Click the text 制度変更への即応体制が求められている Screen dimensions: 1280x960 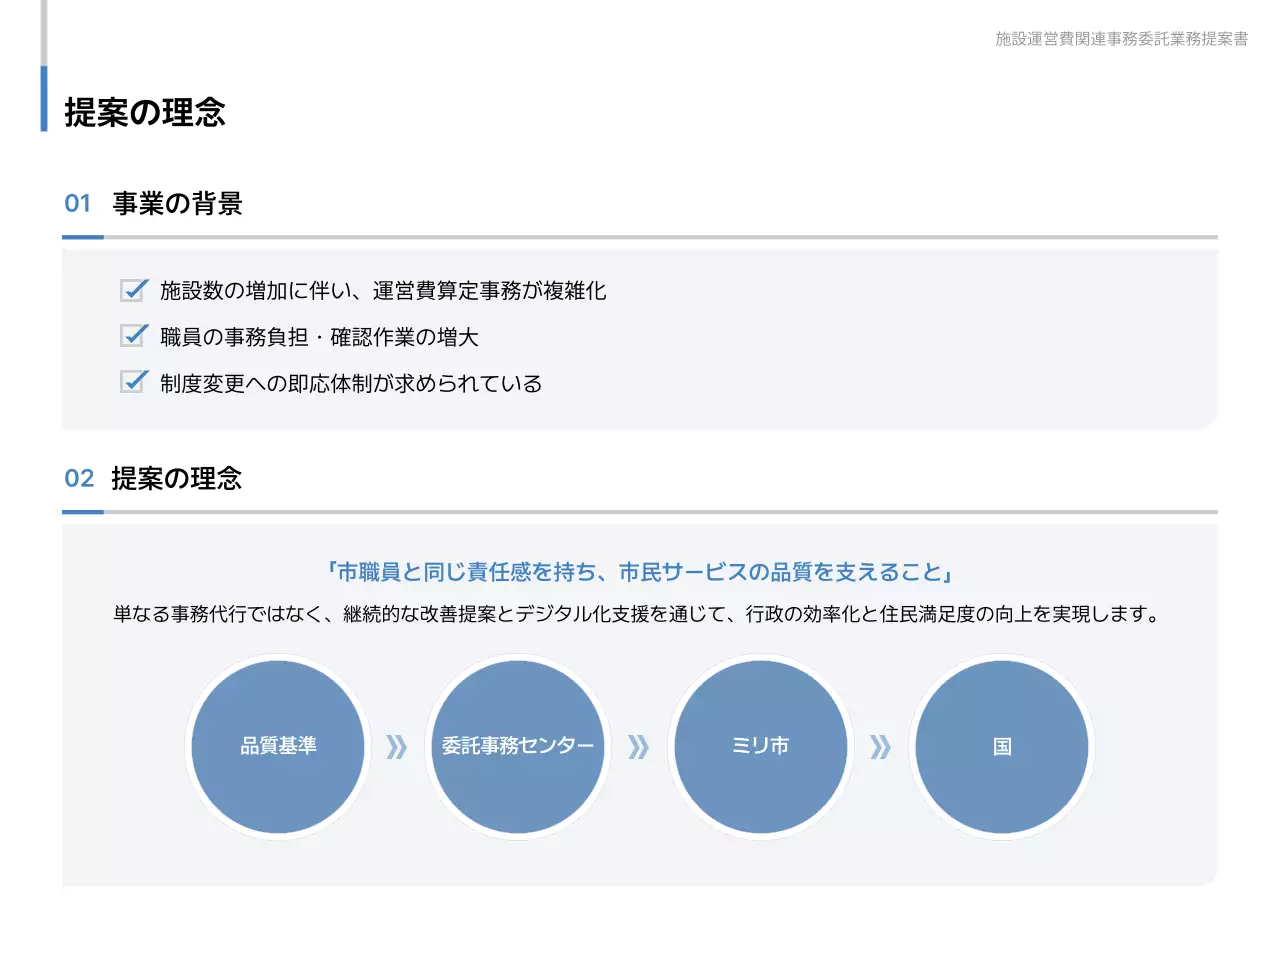(351, 384)
